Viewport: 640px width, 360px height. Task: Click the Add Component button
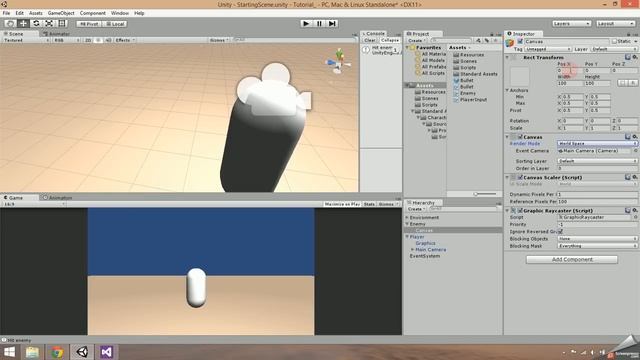click(572, 260)
